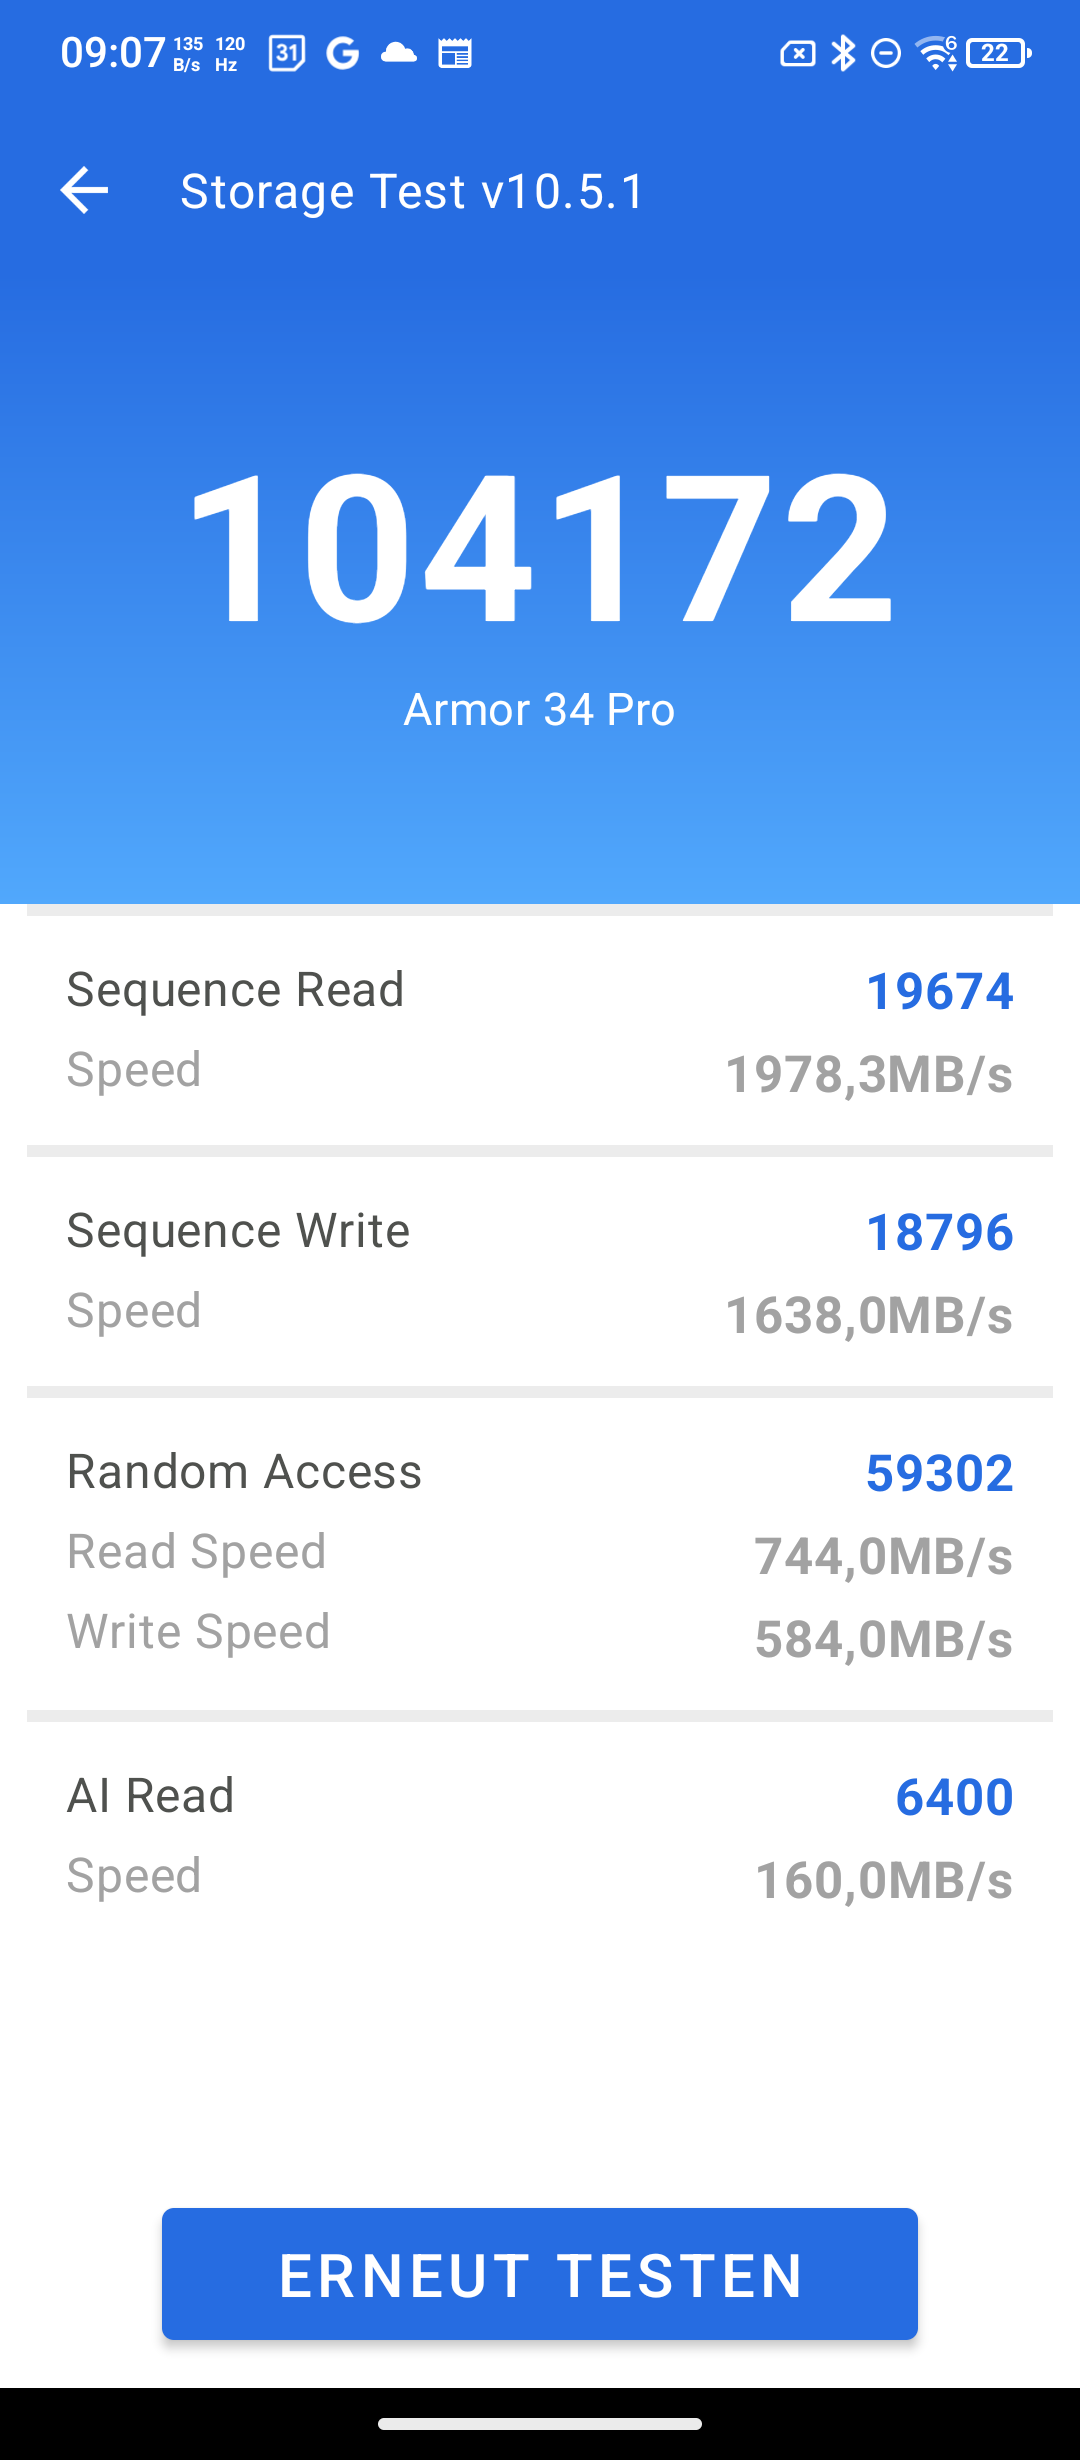Tap the 1978,3MB/s read speed value
This screenshot has width=1080, height=2460.
[x=868, y=1075]
